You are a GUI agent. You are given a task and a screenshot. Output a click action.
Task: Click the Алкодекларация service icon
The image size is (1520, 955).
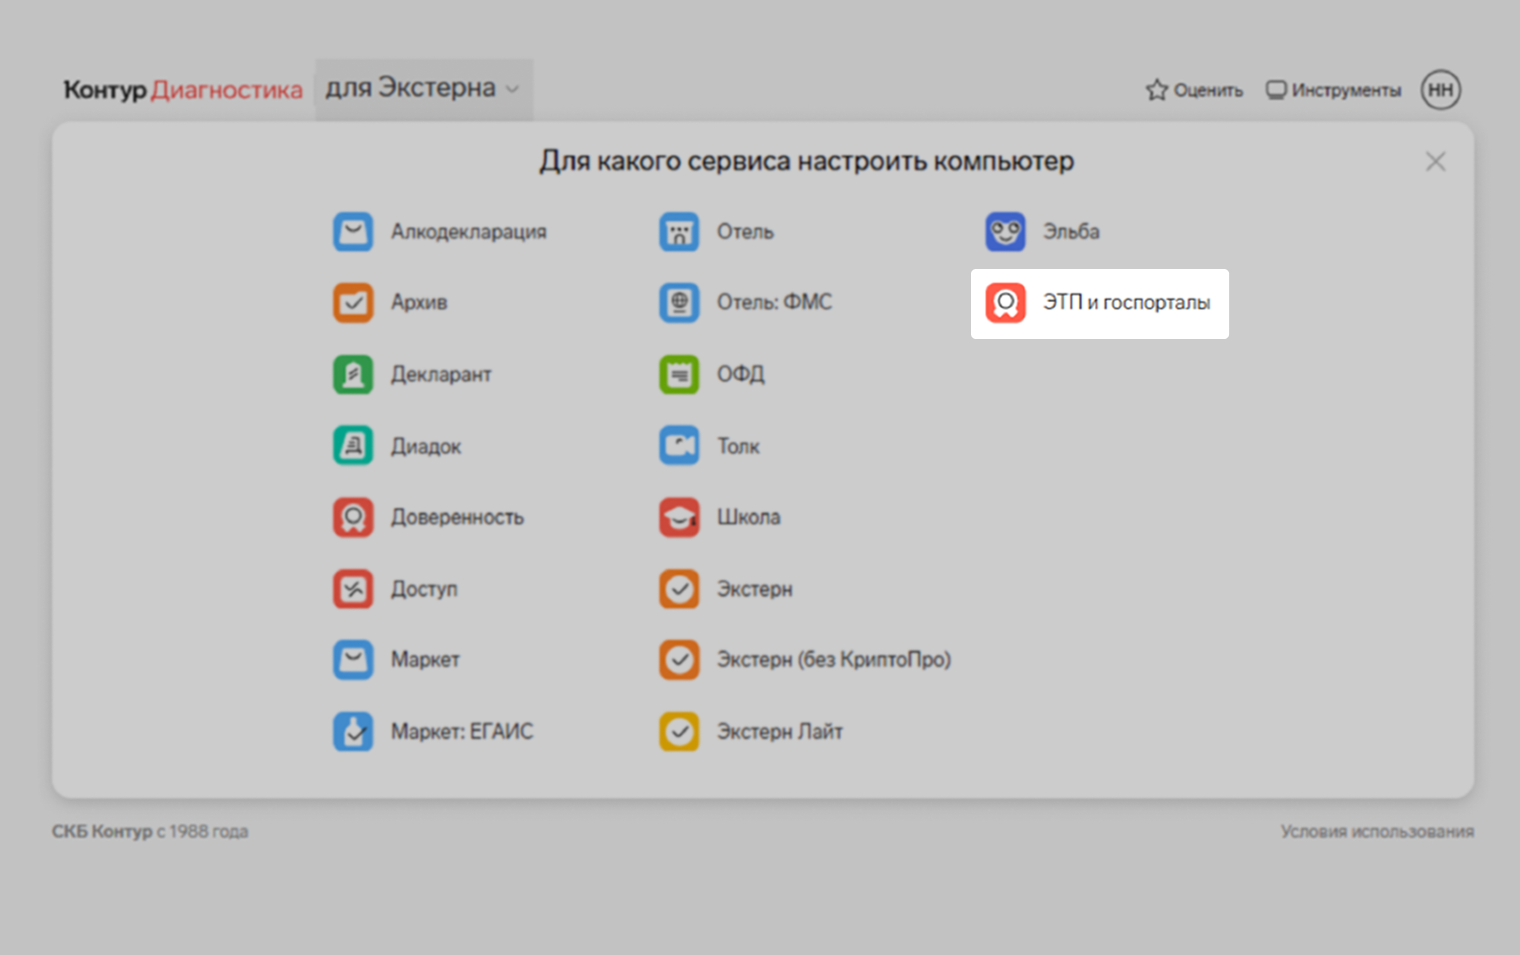[x=353, y=232]
